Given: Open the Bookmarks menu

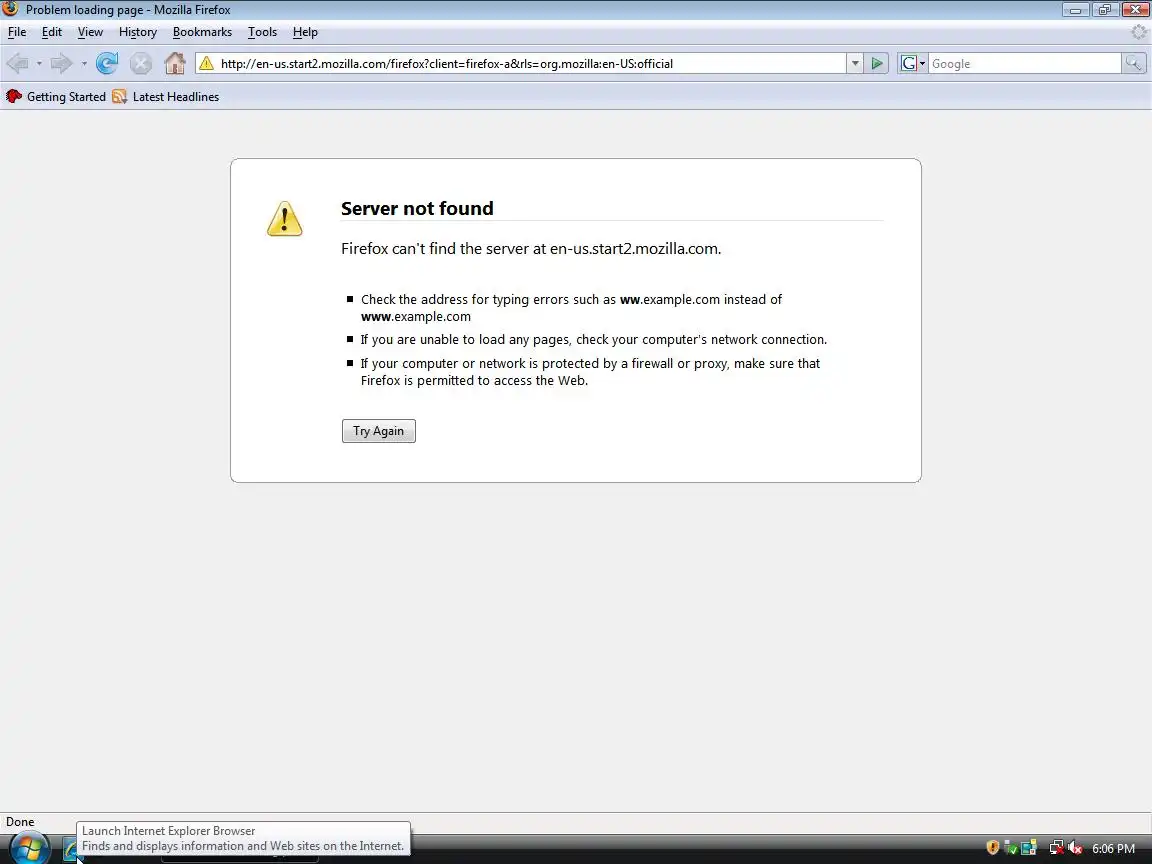Looking at the screenshot, I should coord(202,32).
